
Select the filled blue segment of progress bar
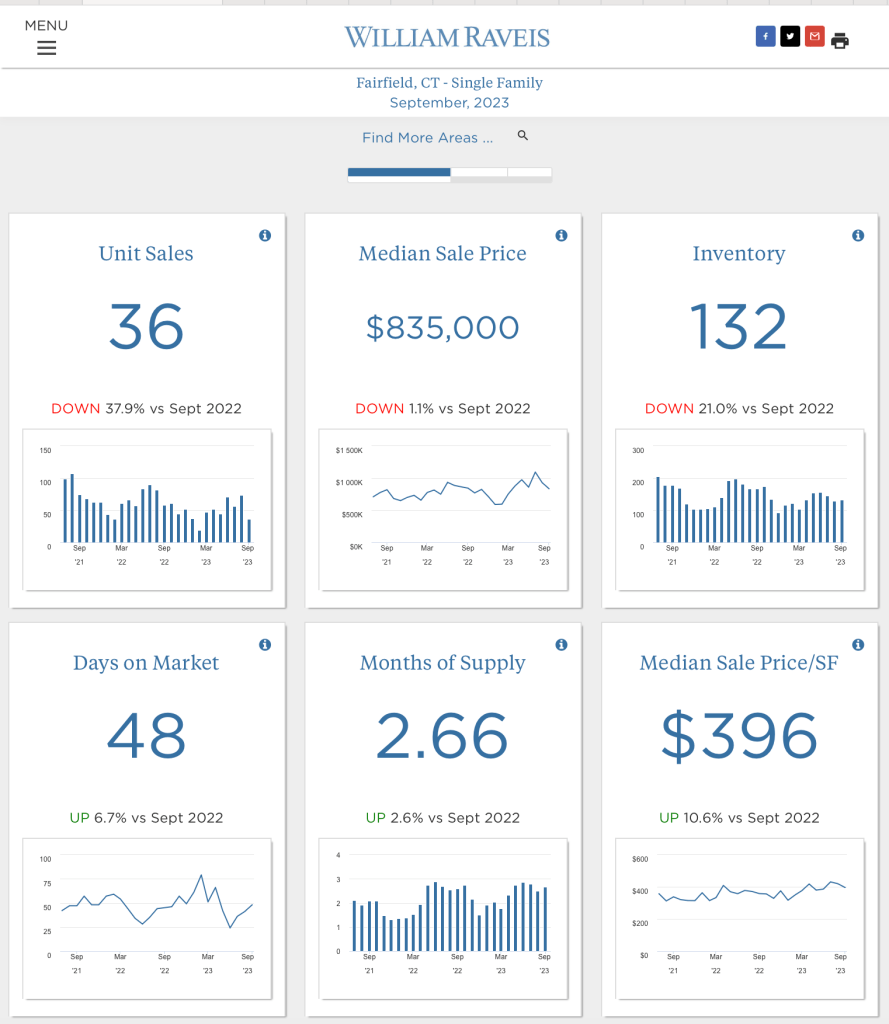pos(399,172)
